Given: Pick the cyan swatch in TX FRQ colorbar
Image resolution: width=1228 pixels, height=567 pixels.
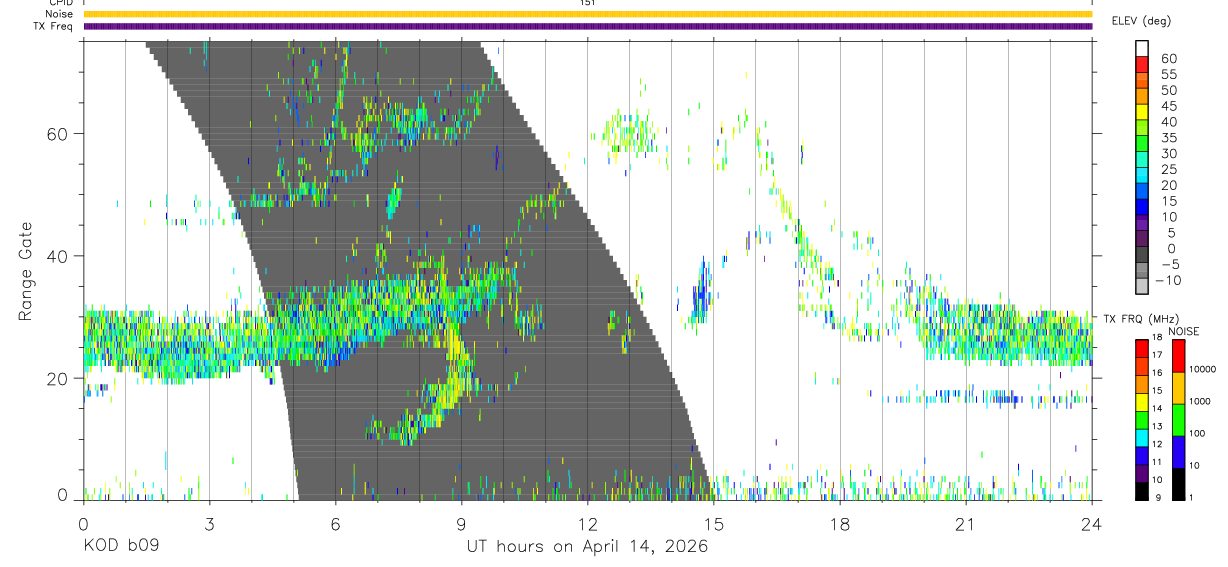Looking at the screenshot, I should pyautogui.click(x=1142, y=436).
